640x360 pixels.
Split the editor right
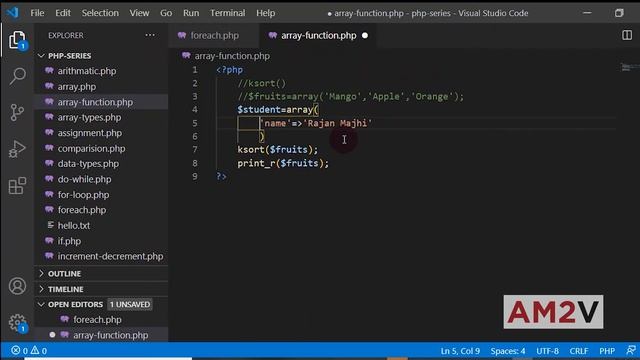click(x=627, y=36)
